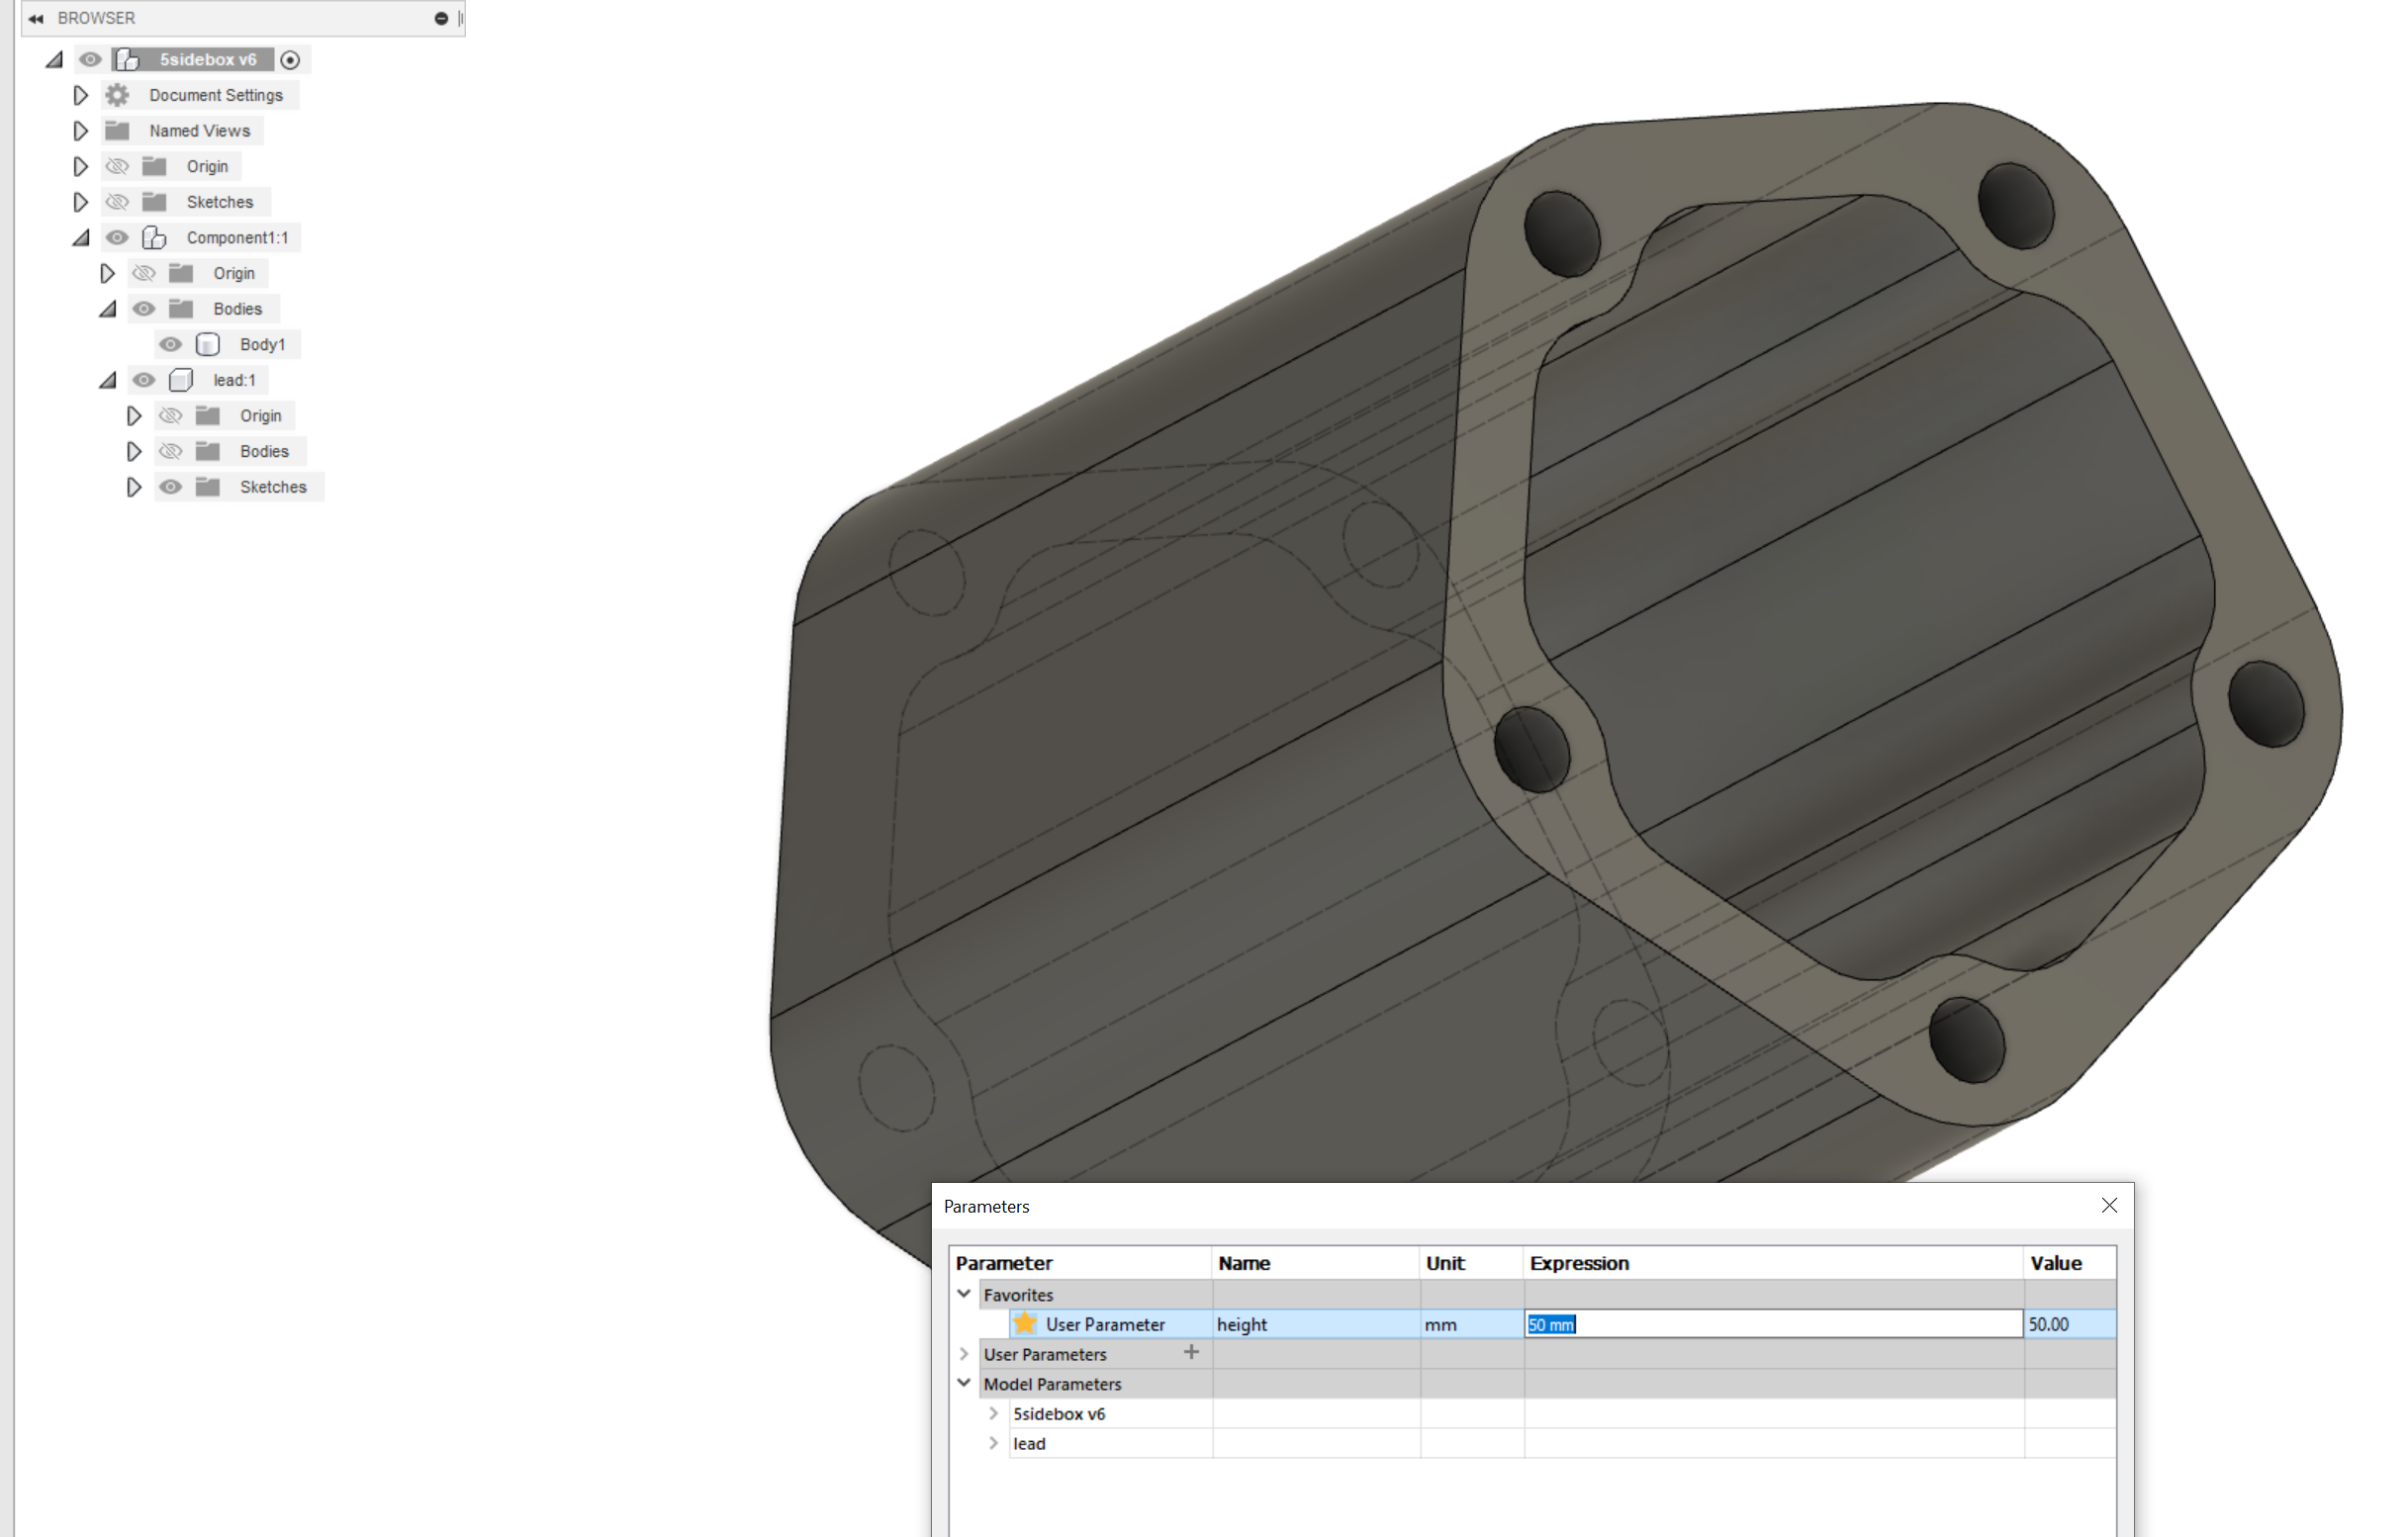This screenshot has width=2408, height=1537.
Task: Click the Origin folder icon under Component1:1
Action: [x=180, y=273]
